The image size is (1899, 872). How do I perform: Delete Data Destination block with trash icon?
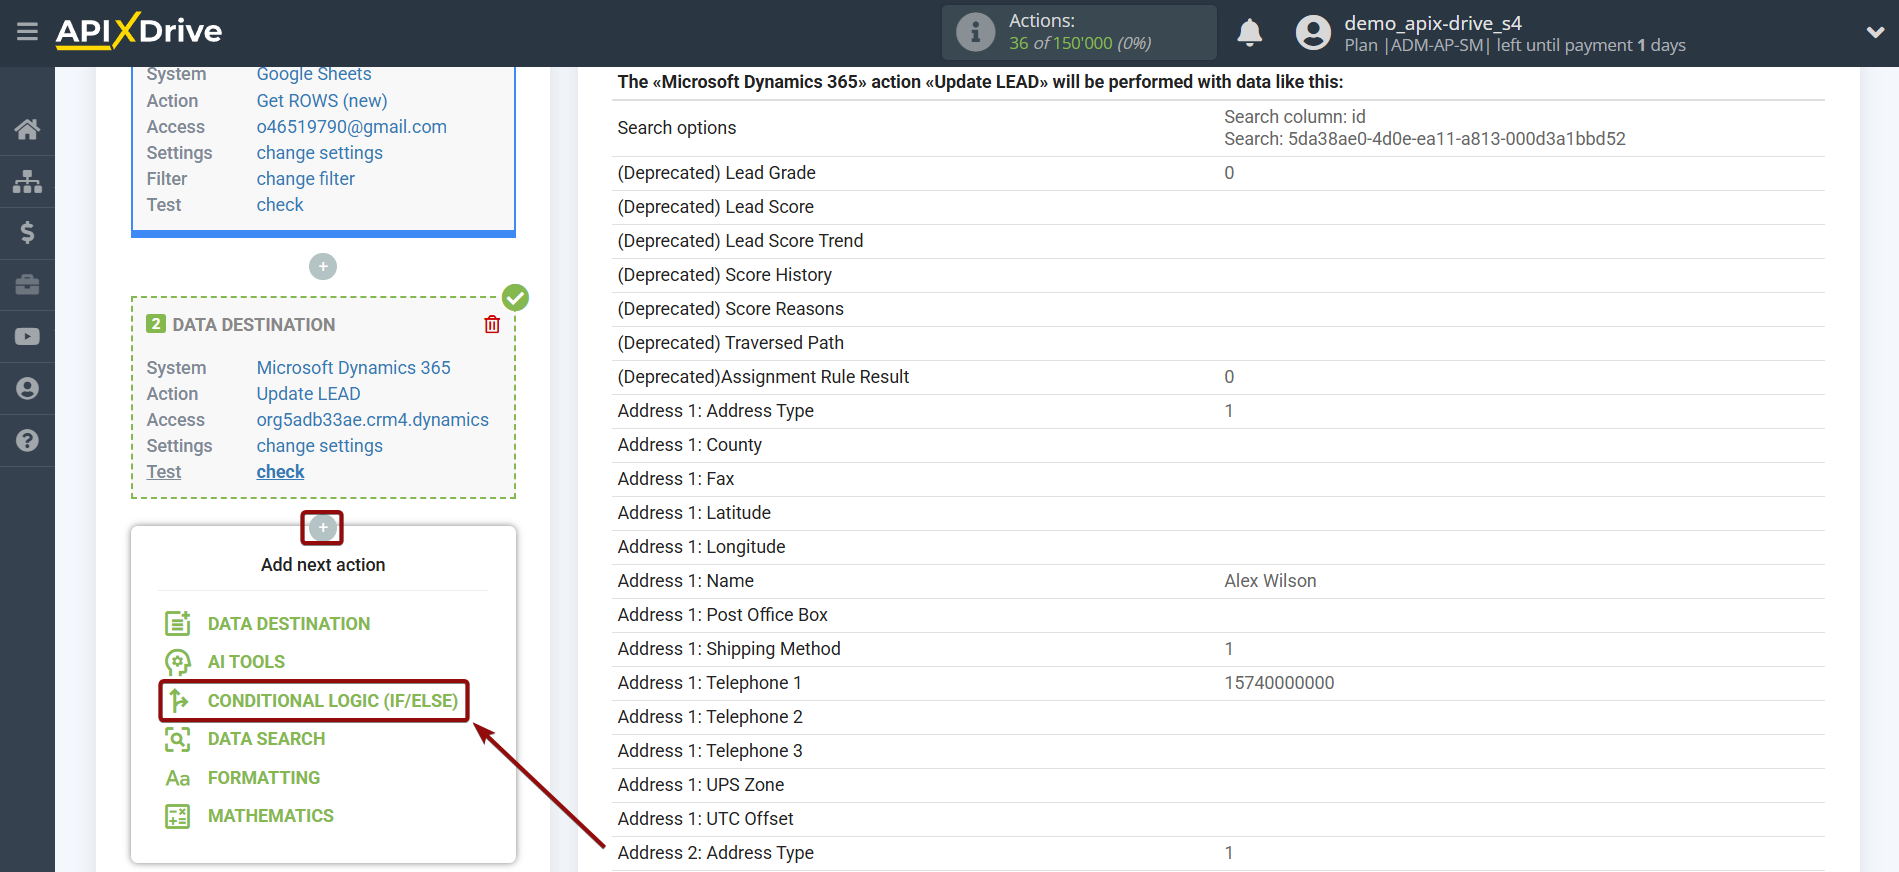(492, 324)
